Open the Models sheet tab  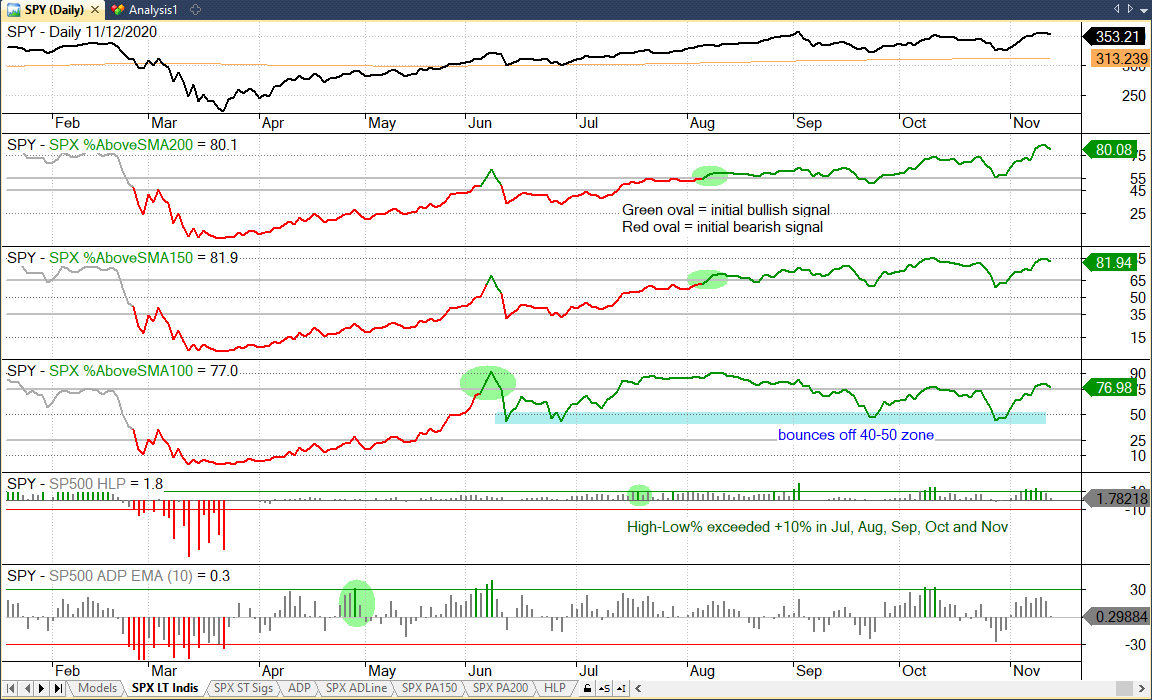coord(98,688)
